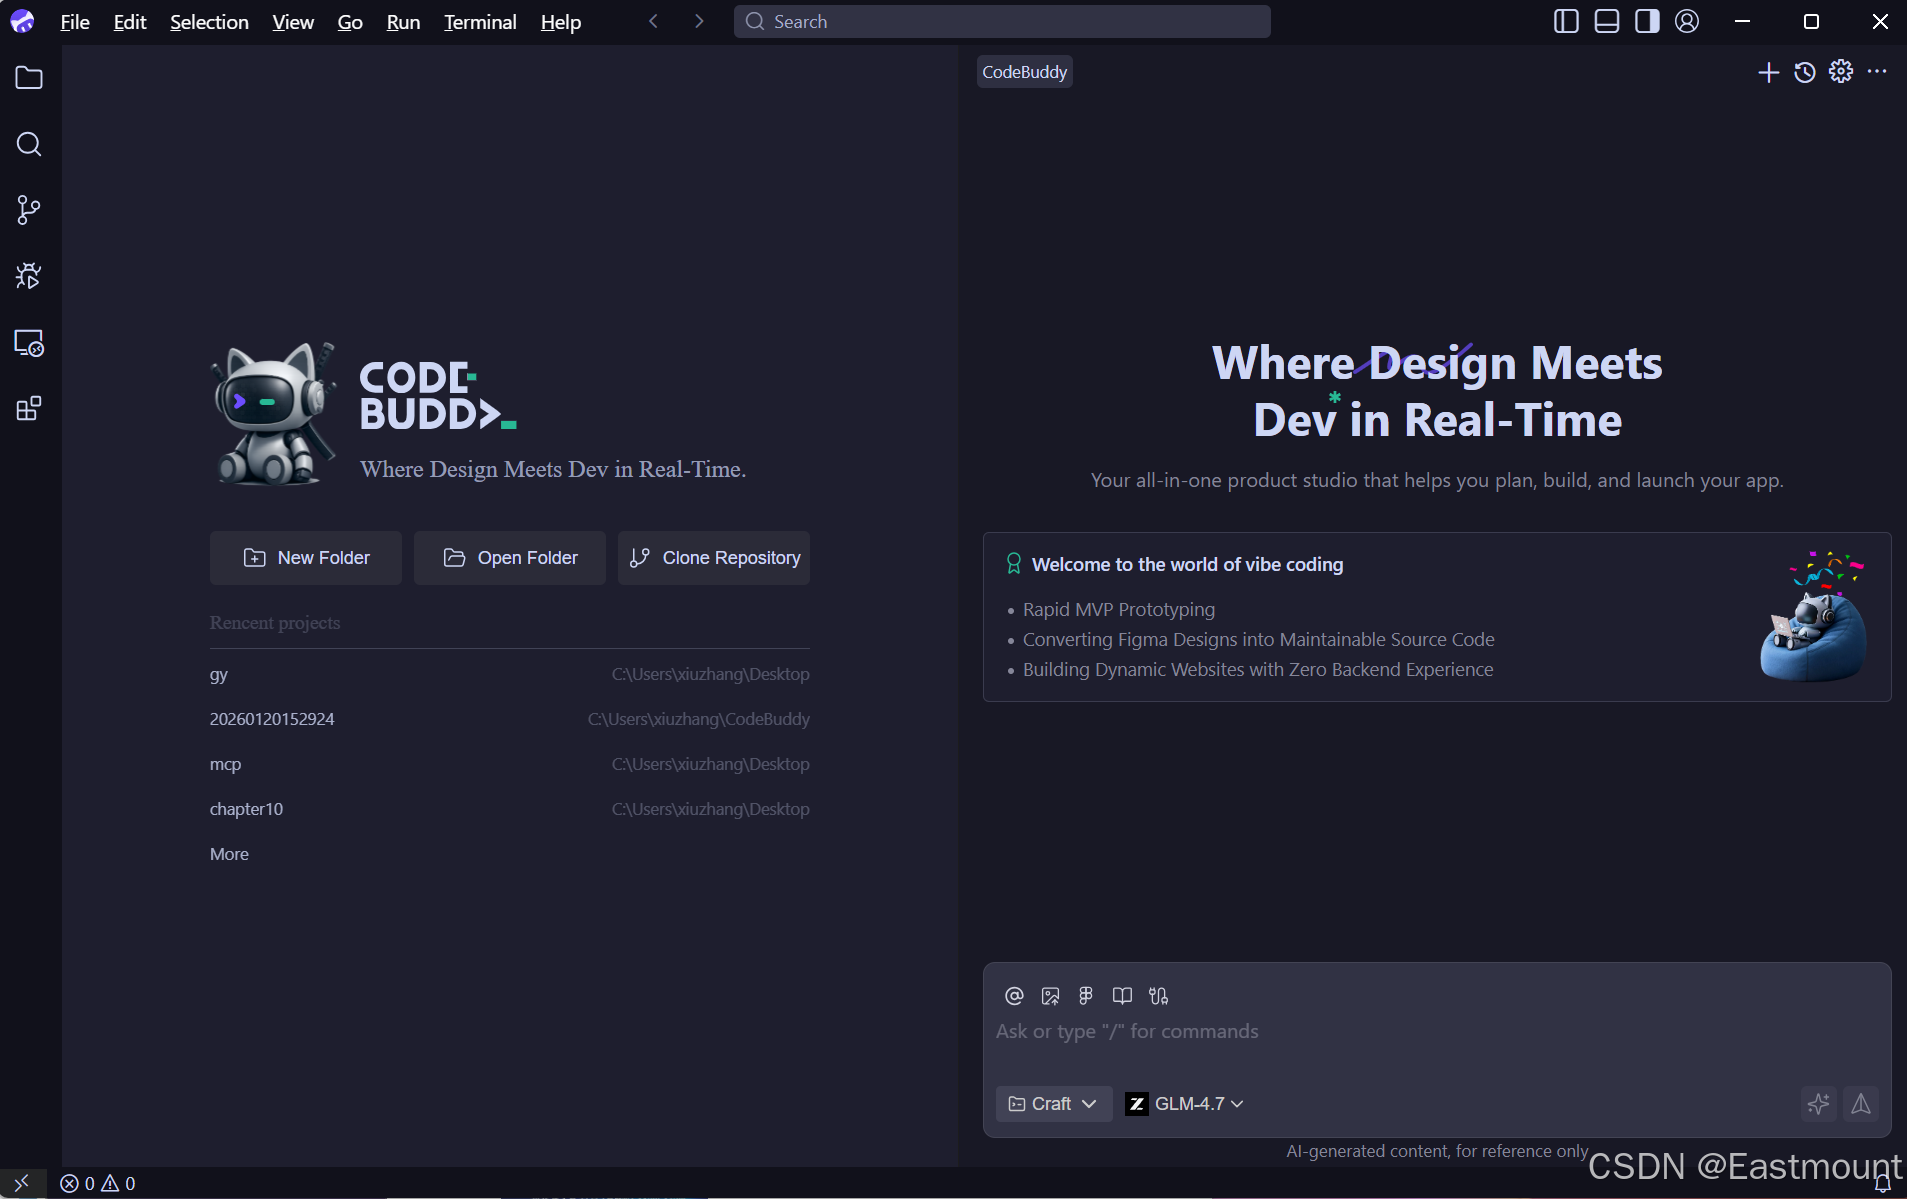Toggle the primary side bar layout

point(1566,21)
